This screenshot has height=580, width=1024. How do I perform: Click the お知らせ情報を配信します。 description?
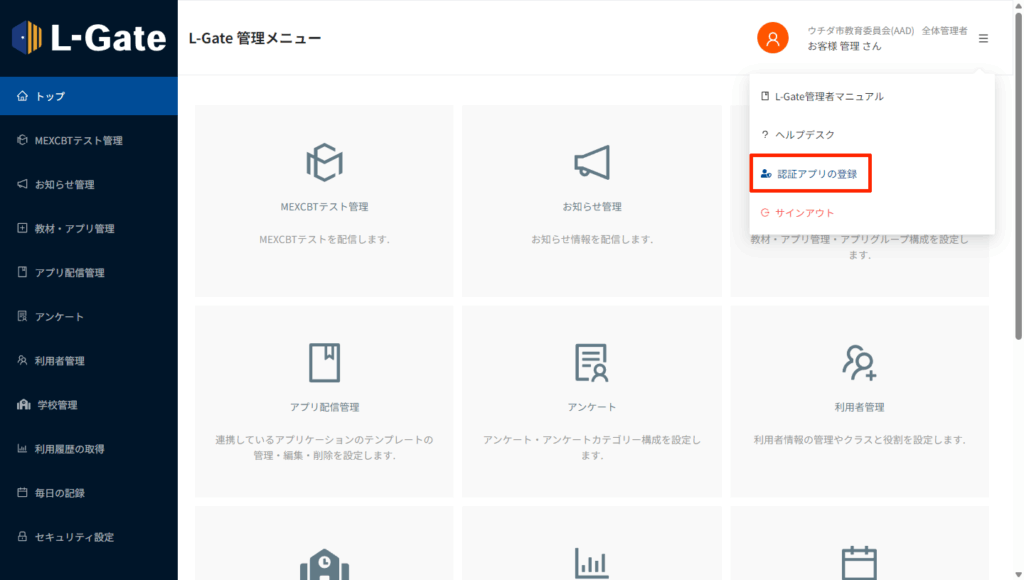[x=592, y=239]
